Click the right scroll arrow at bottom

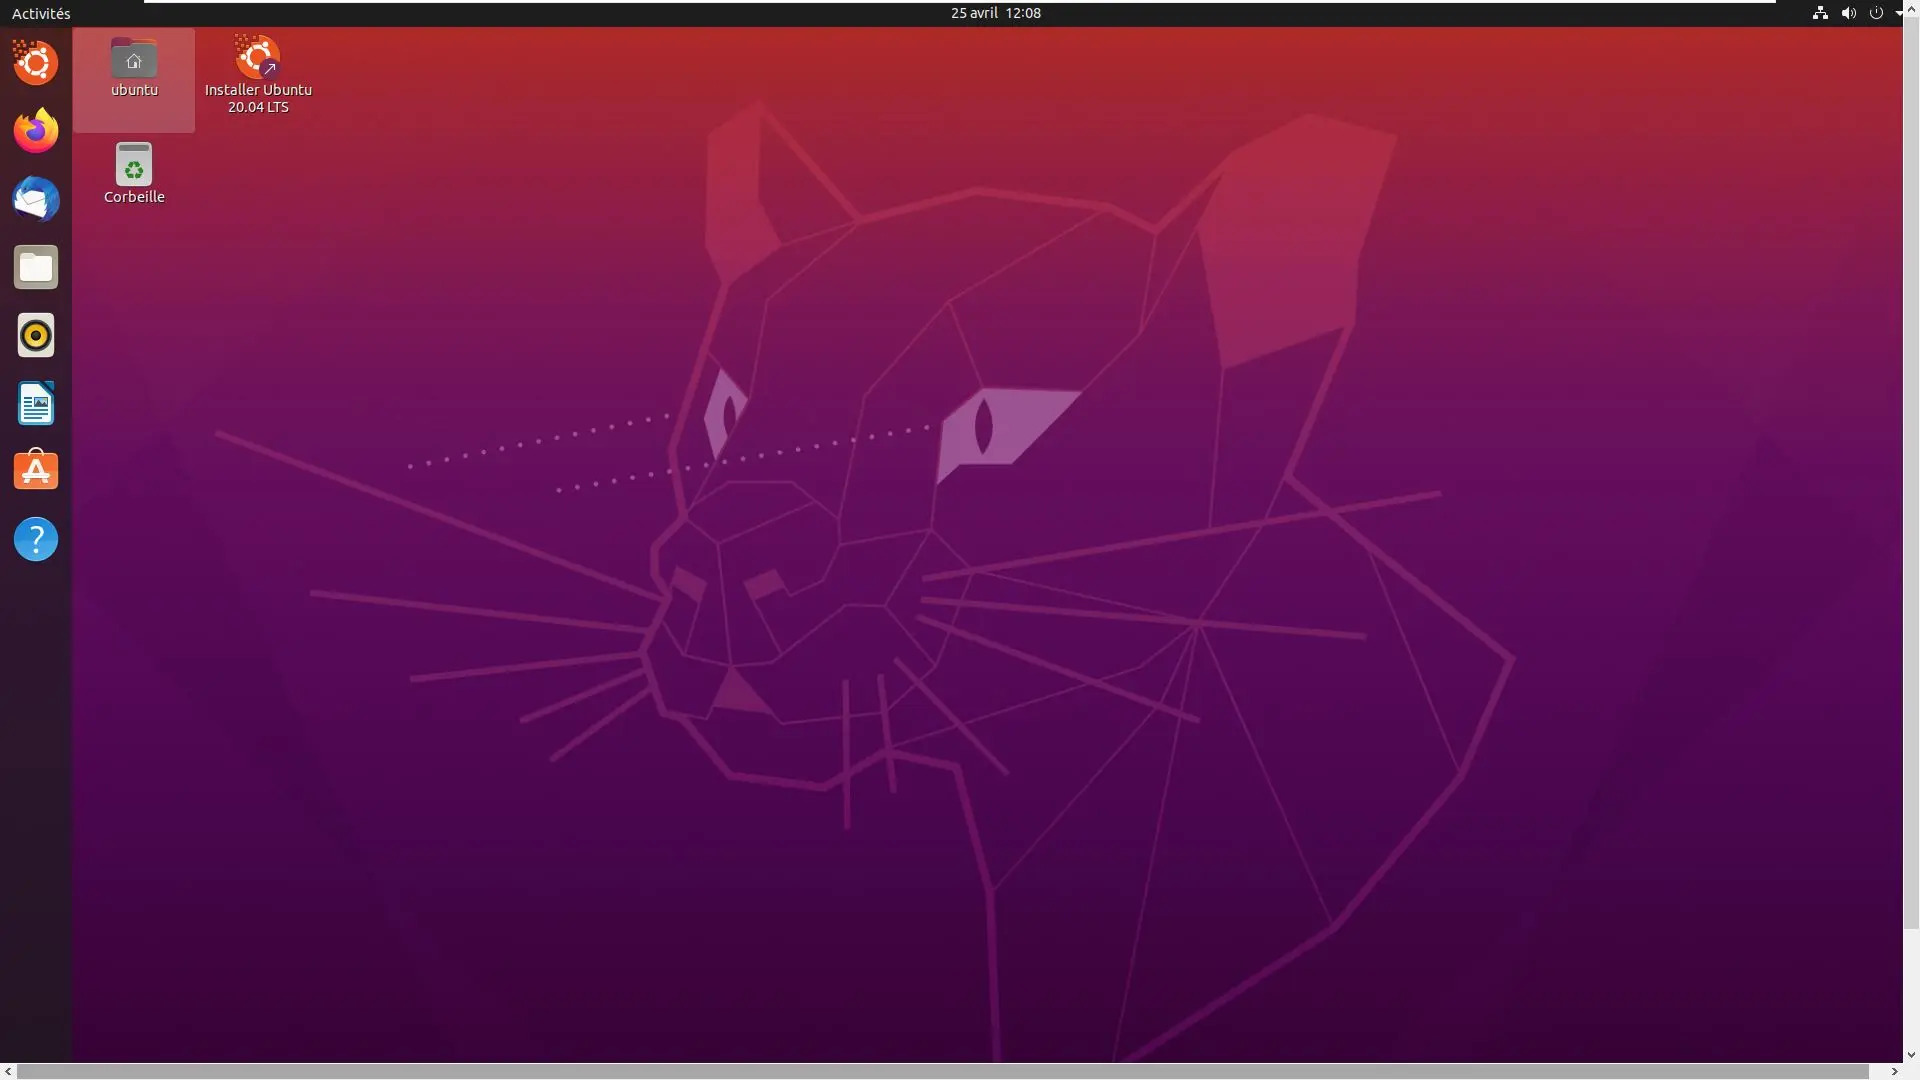[1894, 1071]
